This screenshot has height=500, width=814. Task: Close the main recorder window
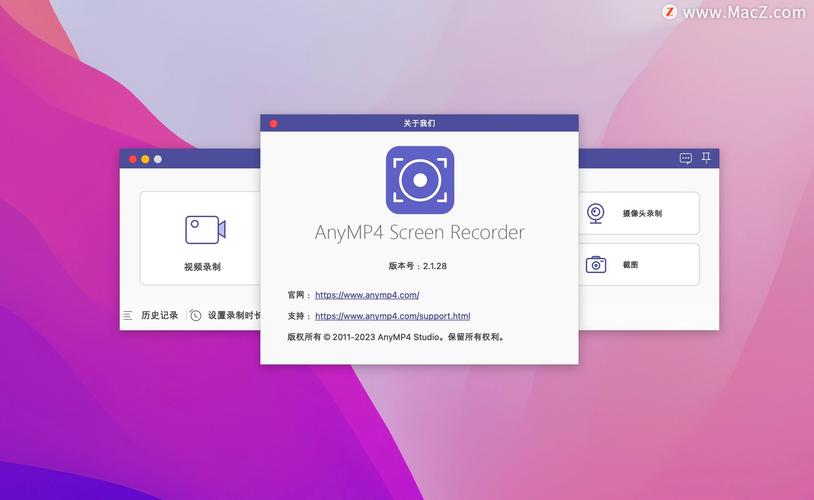tap(133, 159)
